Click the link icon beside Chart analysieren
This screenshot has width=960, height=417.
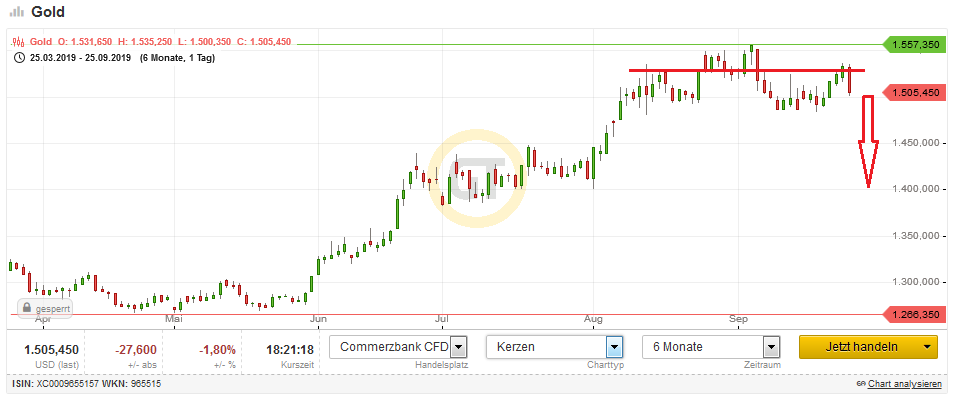860,384
